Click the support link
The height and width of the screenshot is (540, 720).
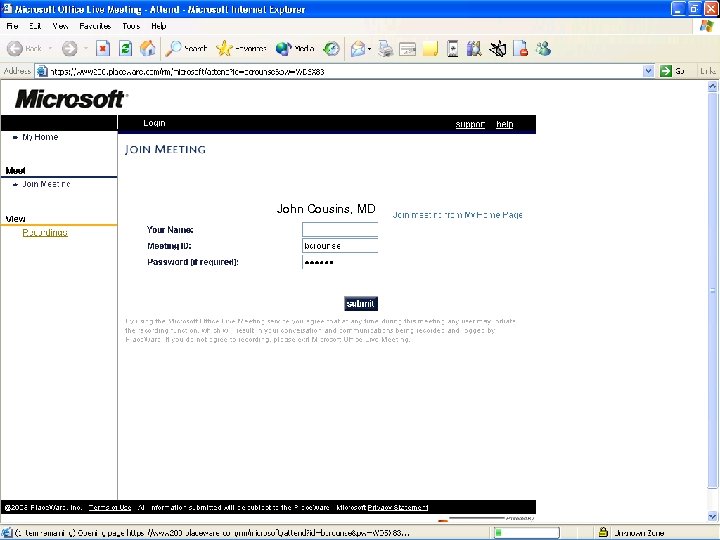(470, 124)
